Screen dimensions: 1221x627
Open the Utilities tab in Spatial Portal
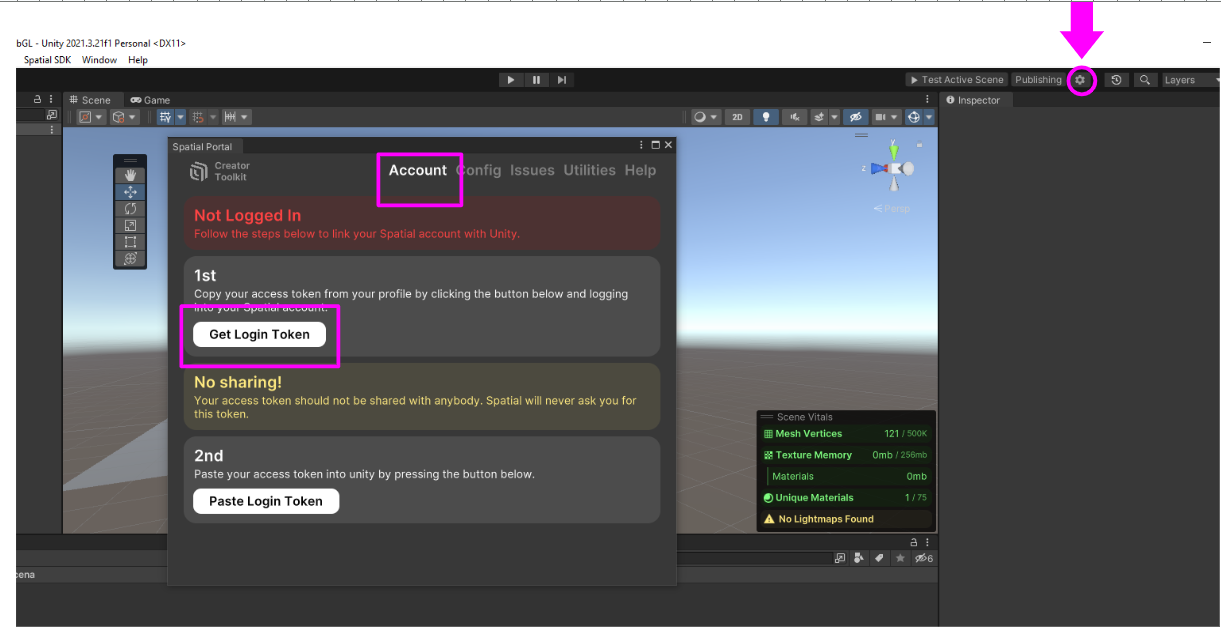point(589,170)
